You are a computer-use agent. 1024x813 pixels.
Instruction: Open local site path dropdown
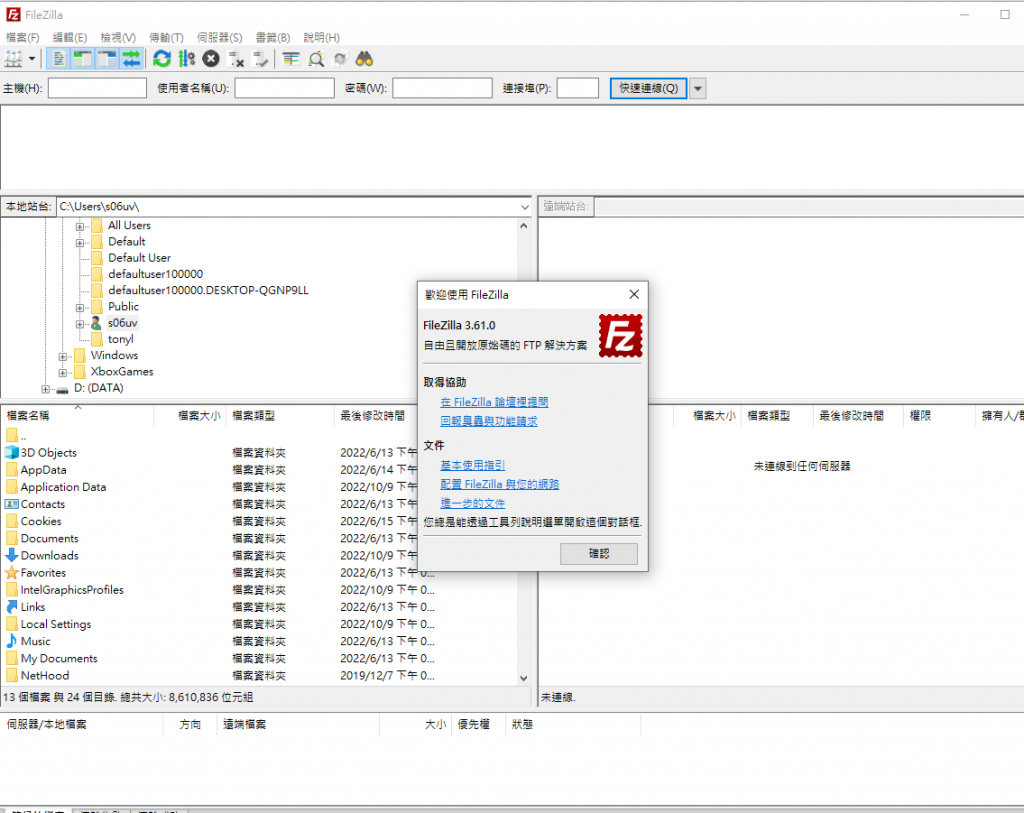(x=524, y=207)
